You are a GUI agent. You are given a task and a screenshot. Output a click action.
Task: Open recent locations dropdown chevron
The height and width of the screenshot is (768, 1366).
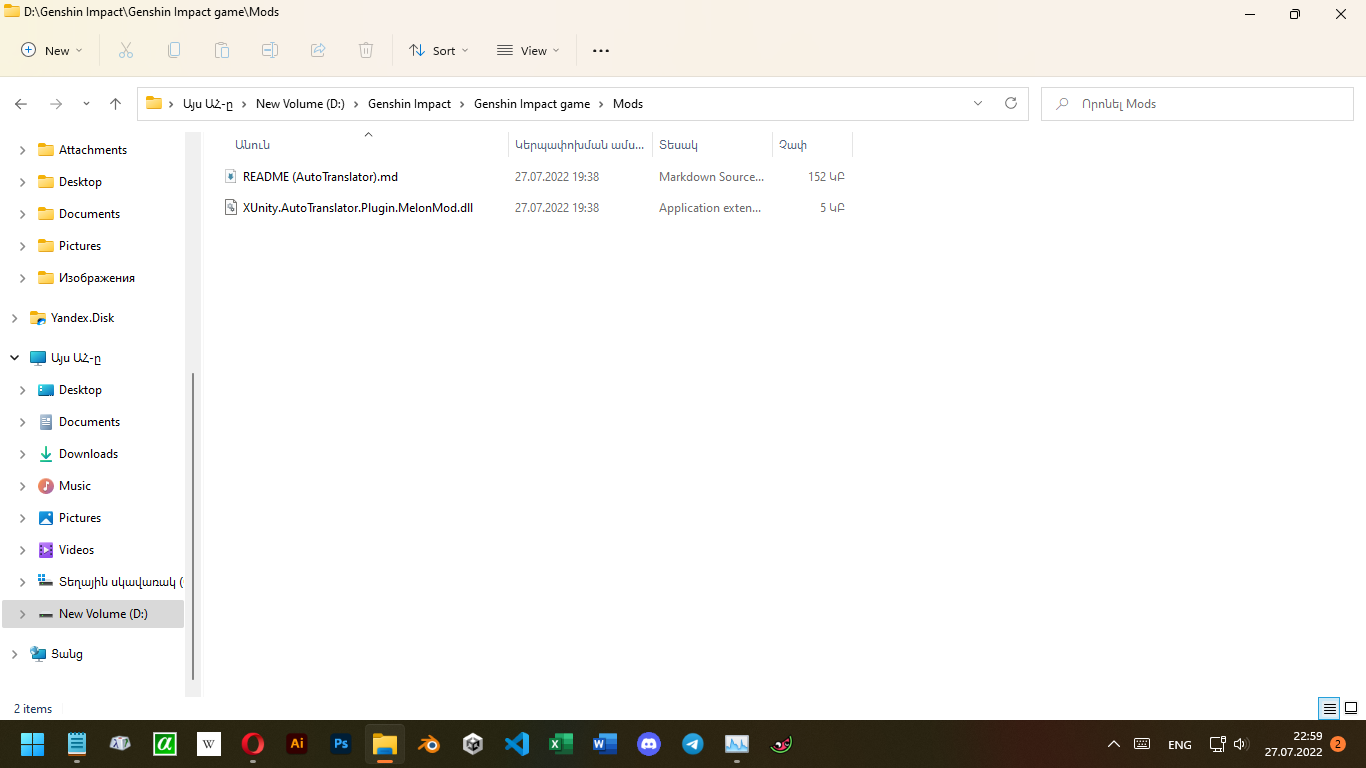coord(86,104)
